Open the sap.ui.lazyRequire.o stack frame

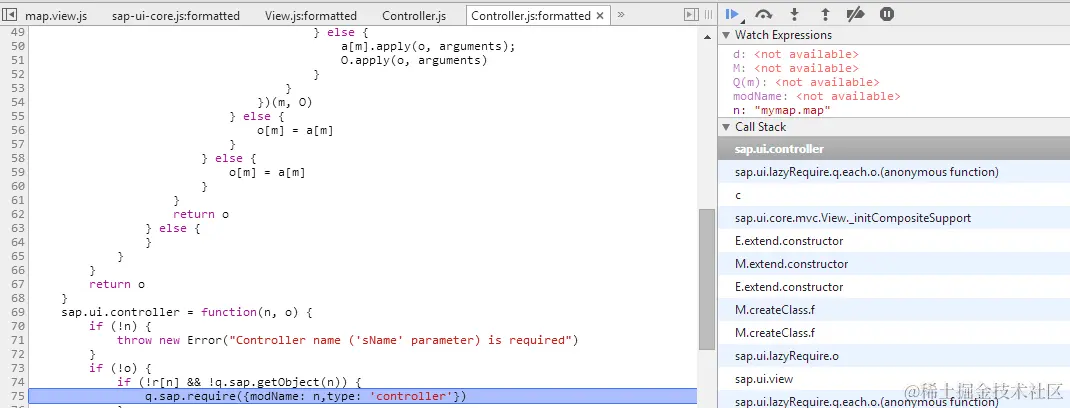coord(894,355)
